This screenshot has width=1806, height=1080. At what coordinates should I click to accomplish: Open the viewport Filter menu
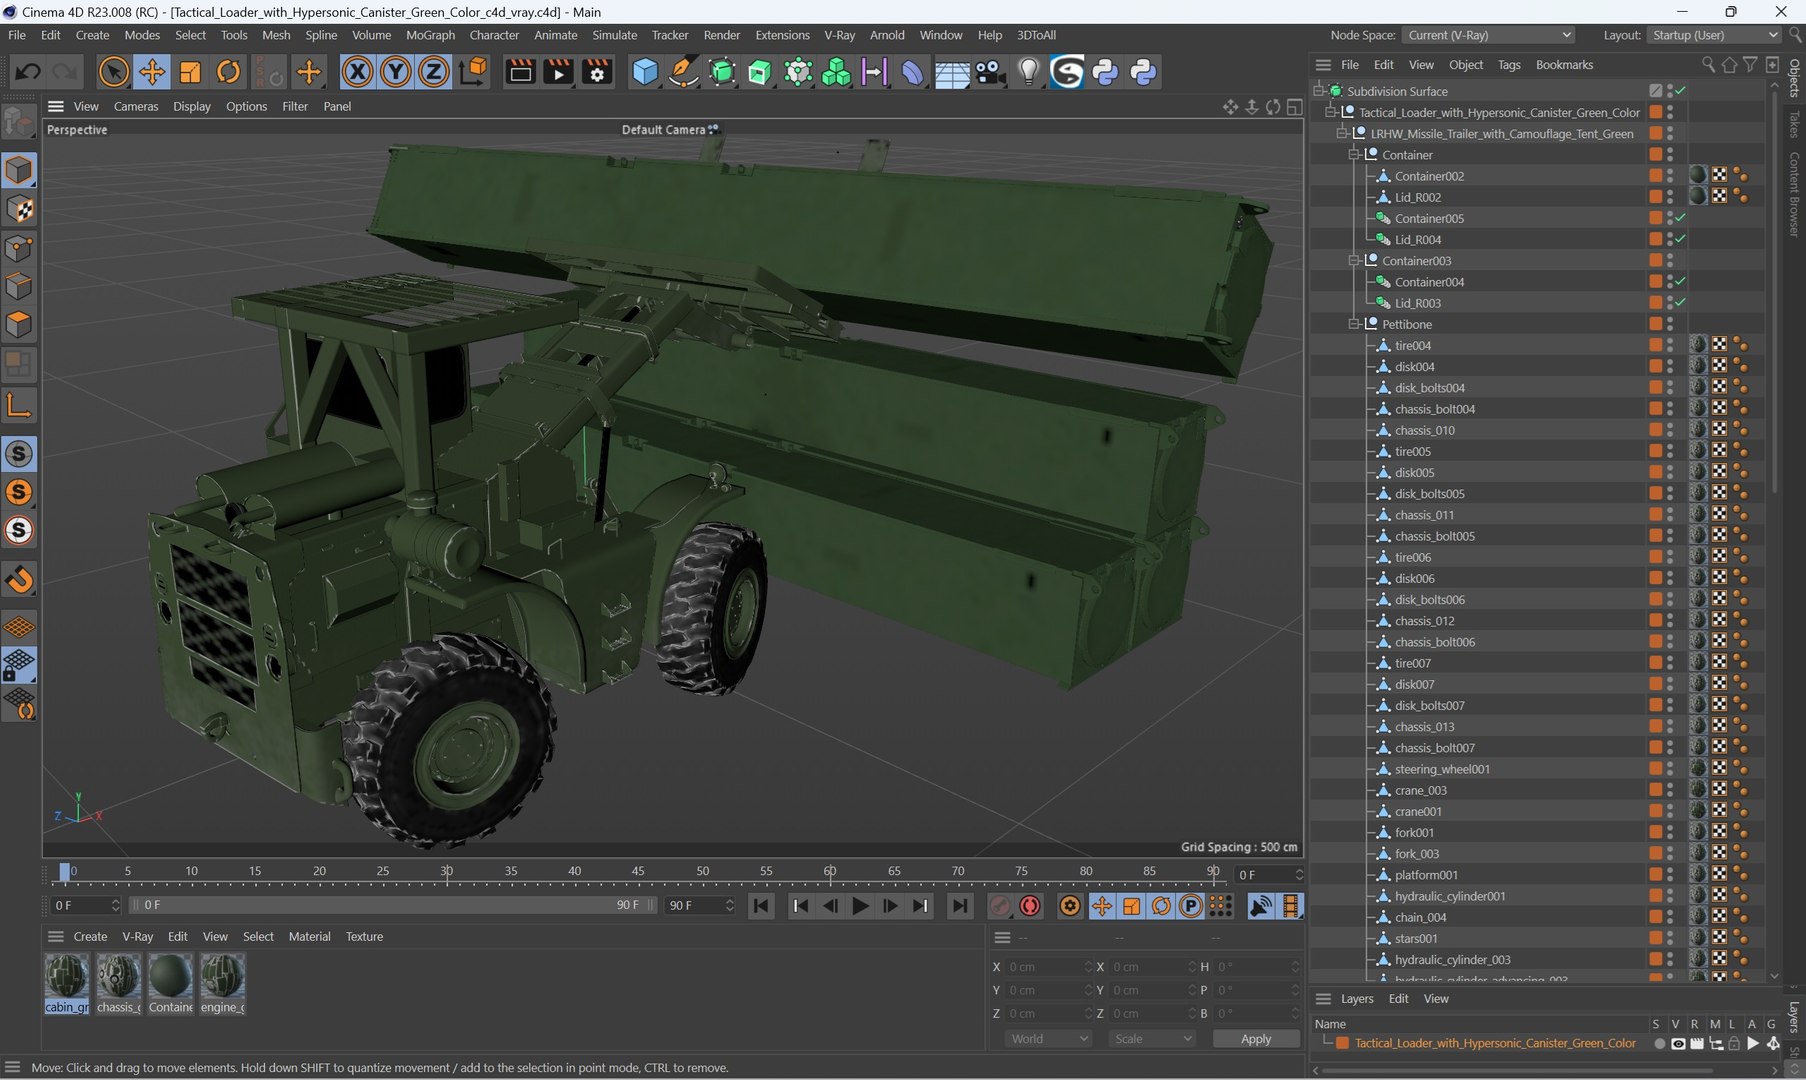coord(295,106)
